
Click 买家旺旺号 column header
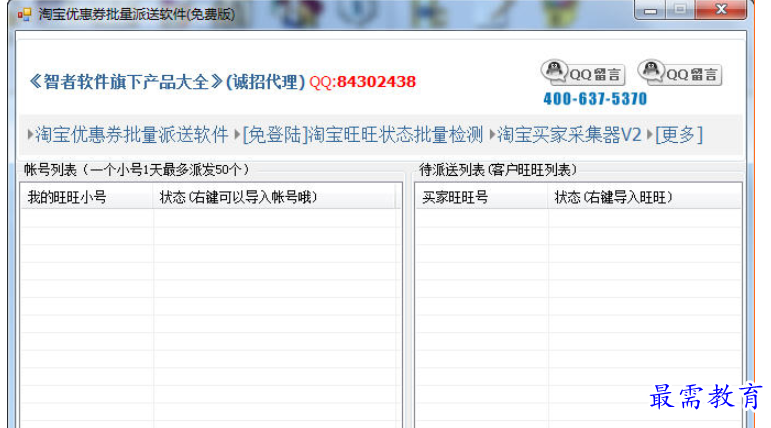point(482,197)
